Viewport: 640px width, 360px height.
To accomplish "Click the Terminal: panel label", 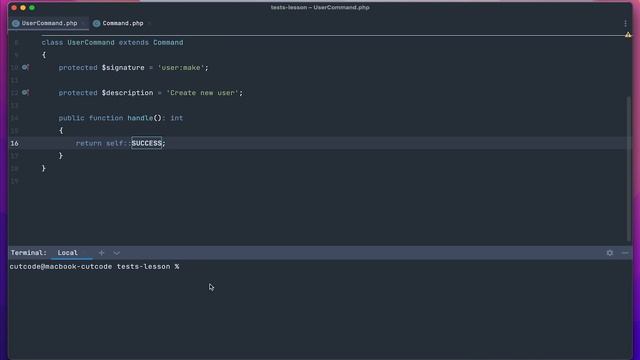I will [29, 253].
